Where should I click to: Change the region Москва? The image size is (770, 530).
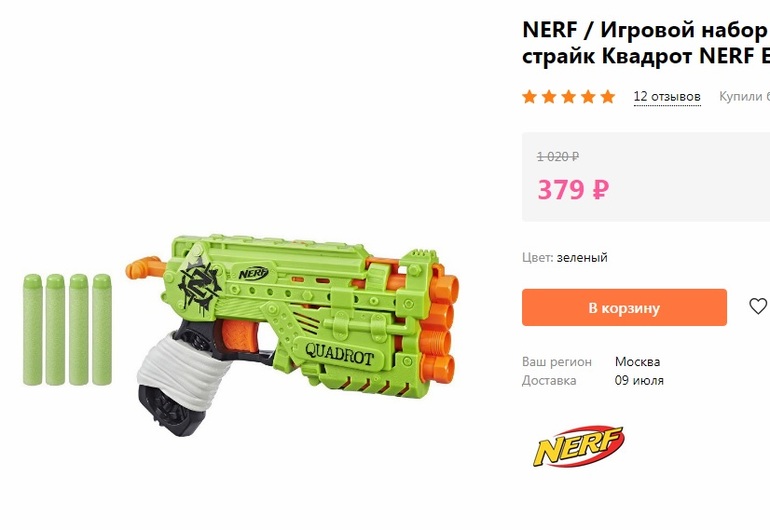[x=637, y=362]
